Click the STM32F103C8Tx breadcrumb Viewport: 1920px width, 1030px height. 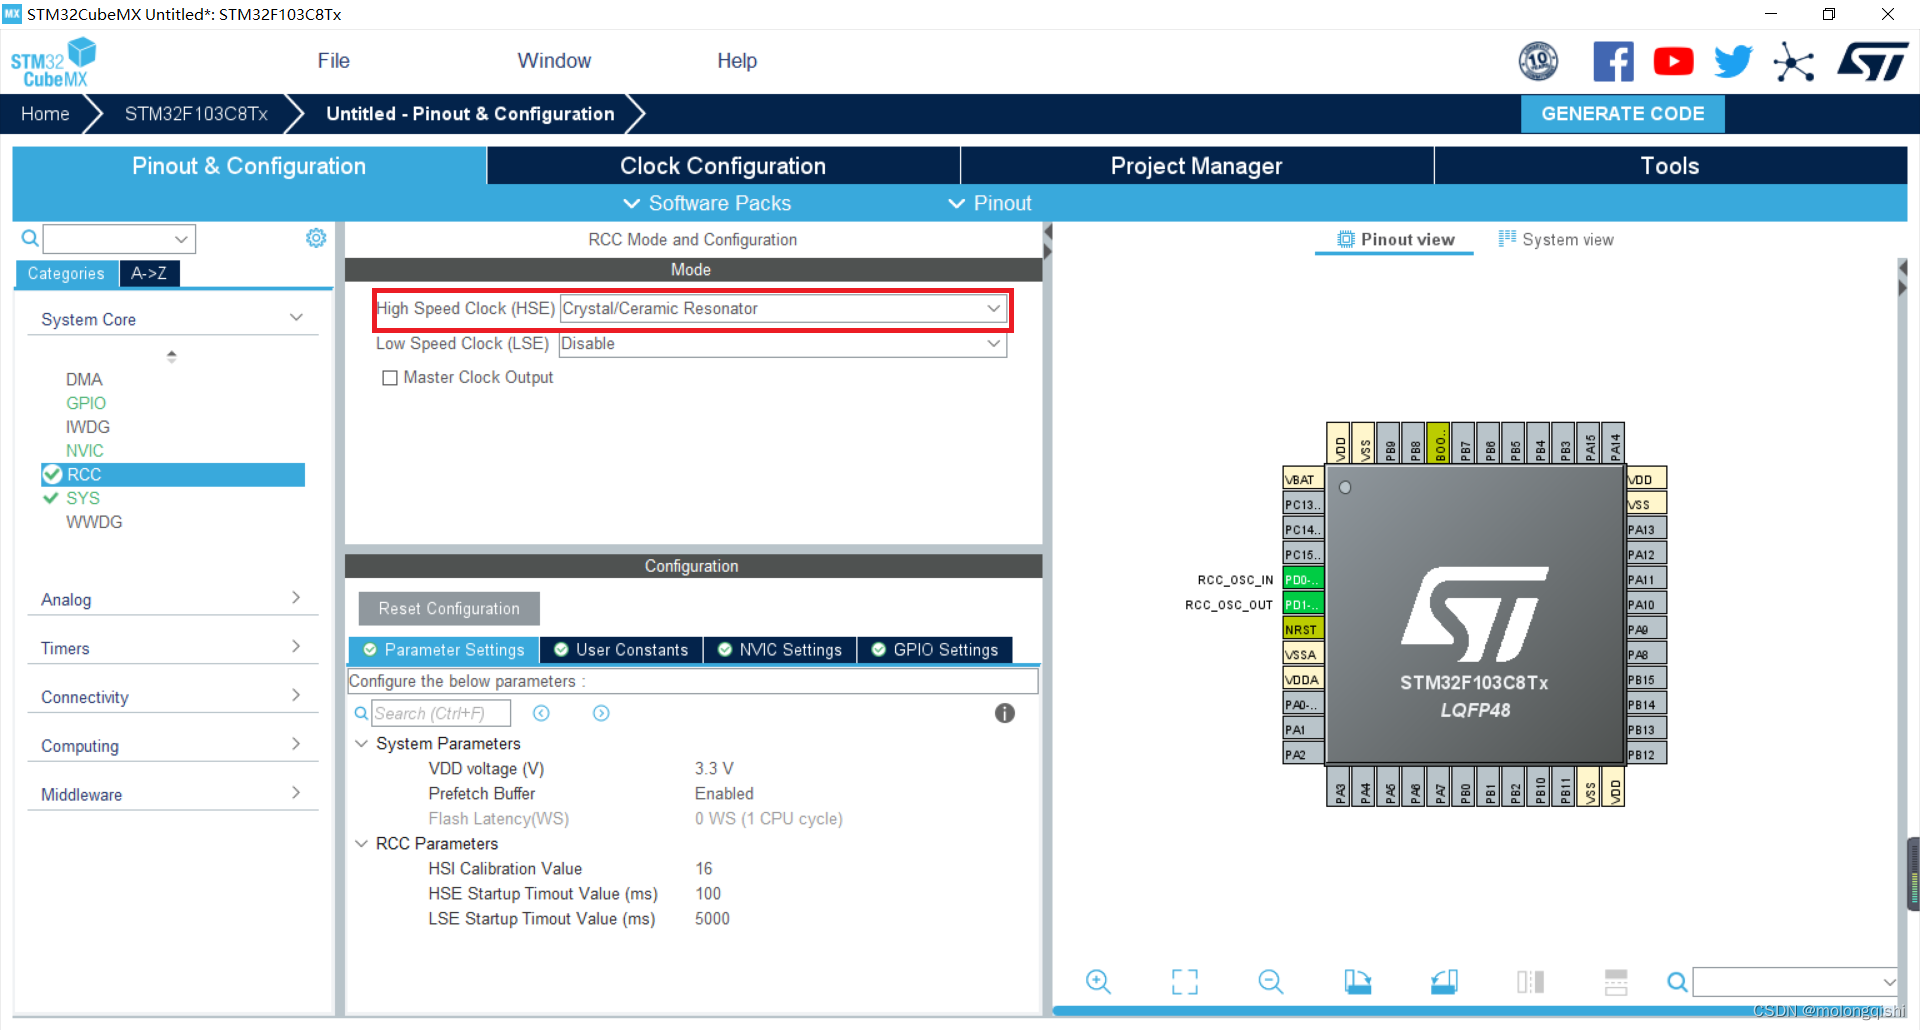[x=196, y=114]
